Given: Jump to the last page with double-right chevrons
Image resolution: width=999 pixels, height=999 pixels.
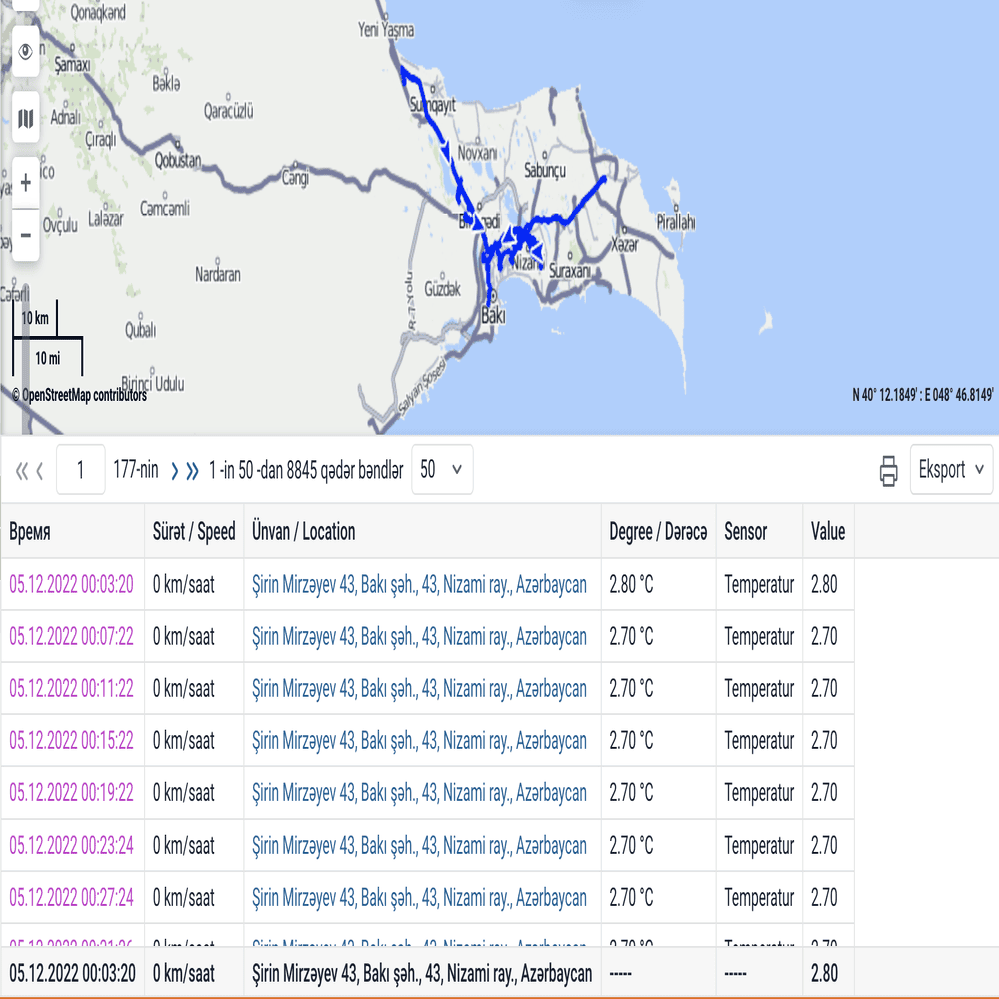Looking at the screenshot, I should (191, 469).
